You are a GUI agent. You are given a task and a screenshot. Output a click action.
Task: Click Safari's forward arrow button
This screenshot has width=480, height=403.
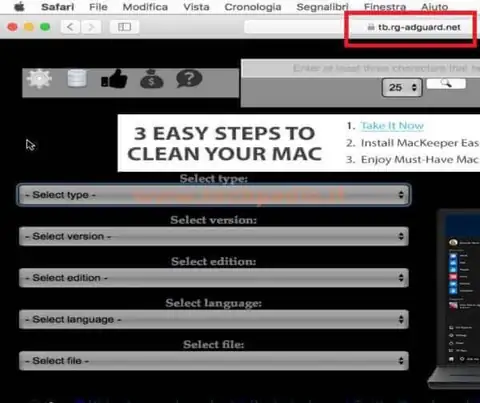pyautogui.click(x=91, y=27)
